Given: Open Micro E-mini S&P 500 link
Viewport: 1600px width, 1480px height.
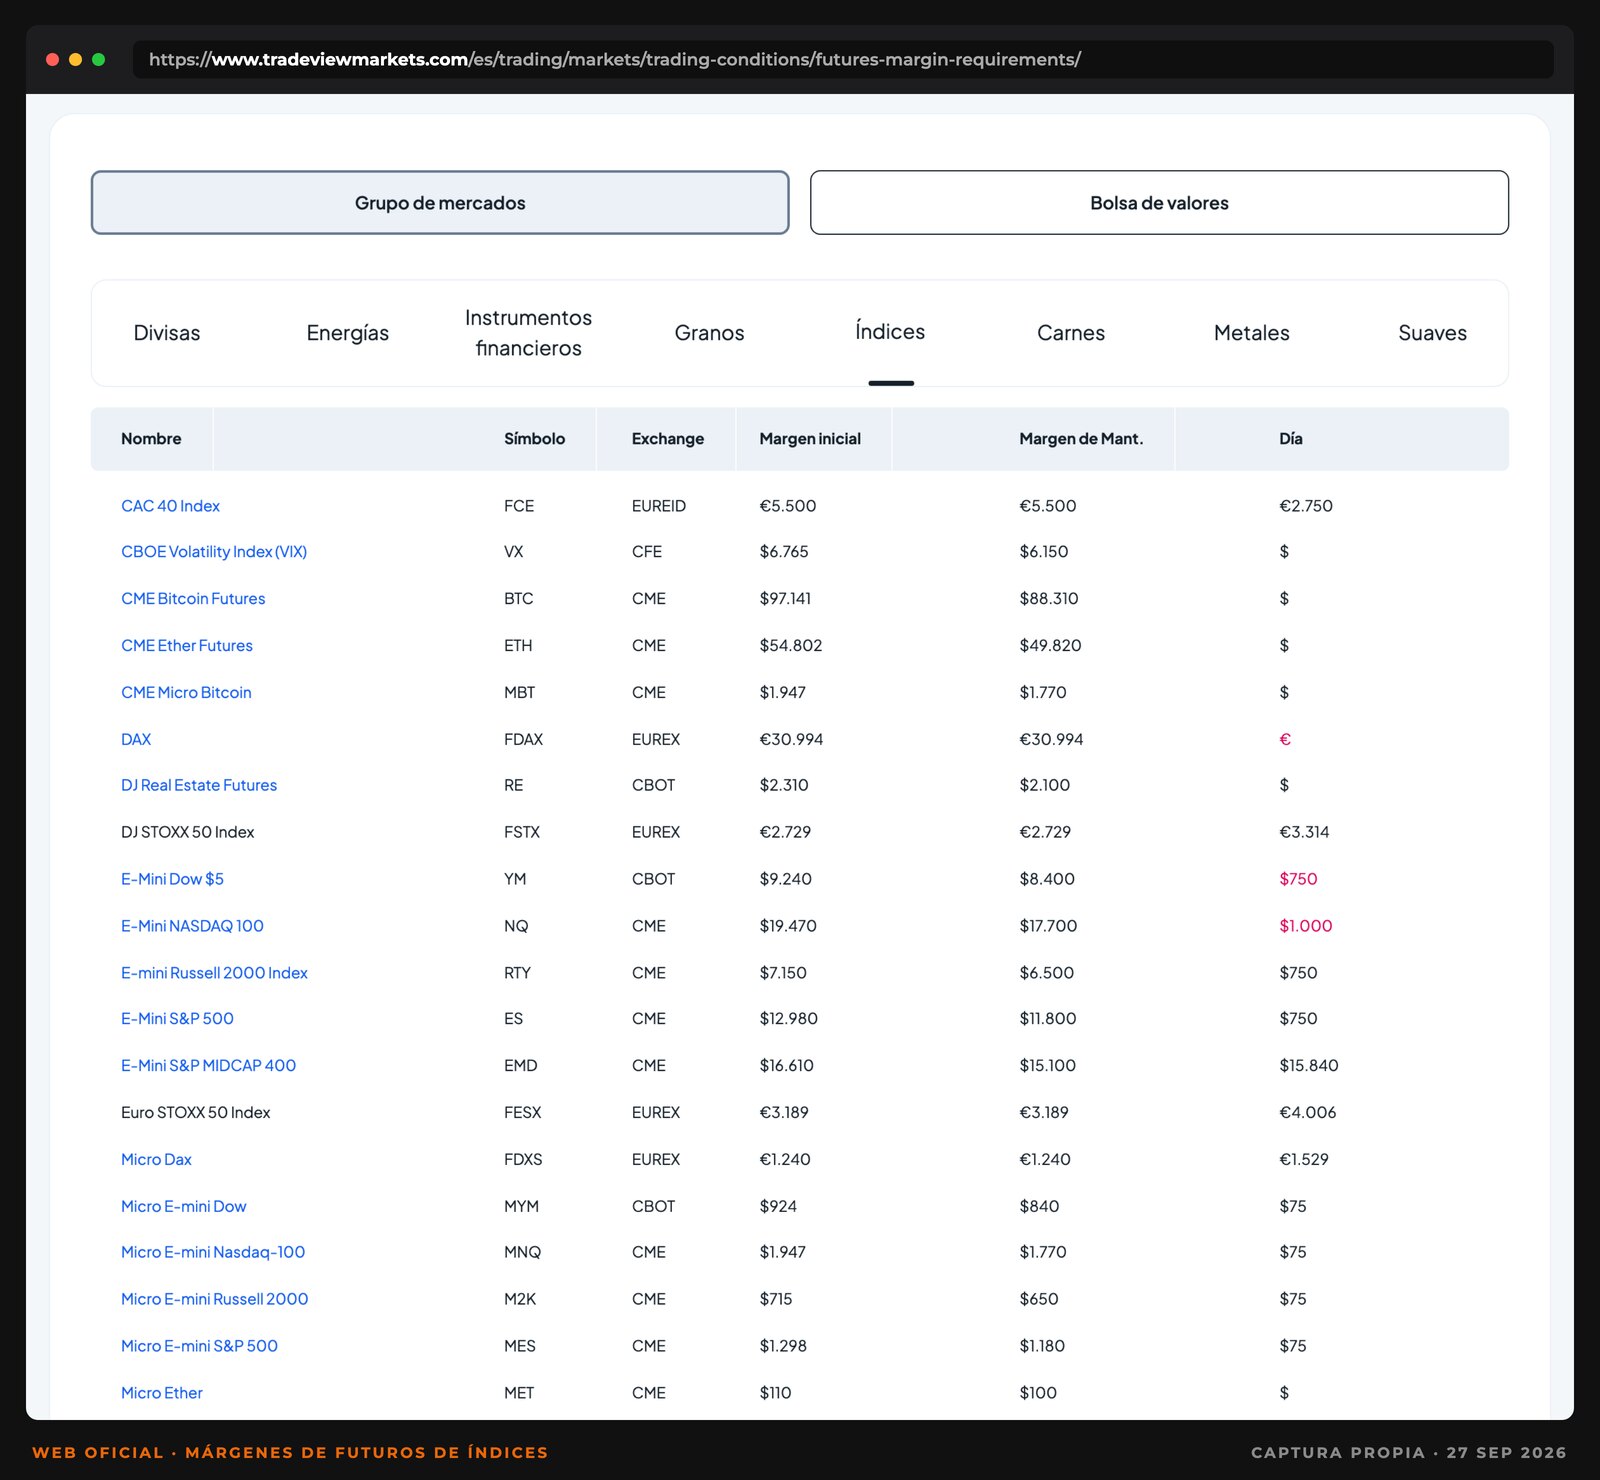Looking at the screenshot, I should point(199,1346).
